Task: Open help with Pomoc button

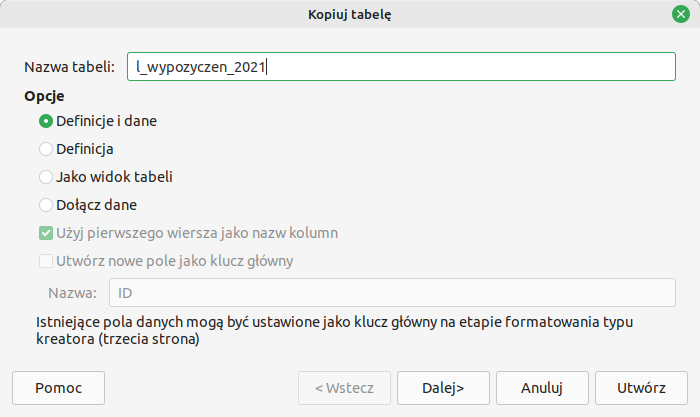Action: pos(58,388)
